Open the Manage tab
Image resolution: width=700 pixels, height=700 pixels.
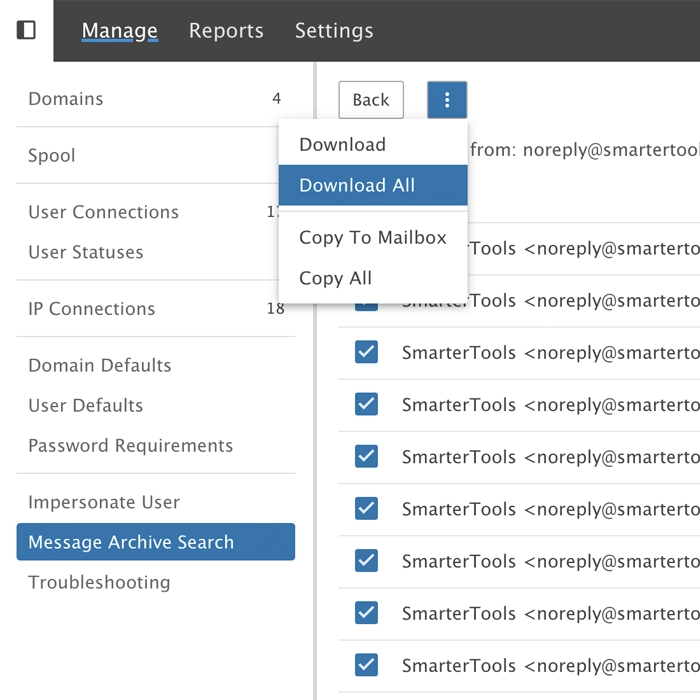pos(120,31)
